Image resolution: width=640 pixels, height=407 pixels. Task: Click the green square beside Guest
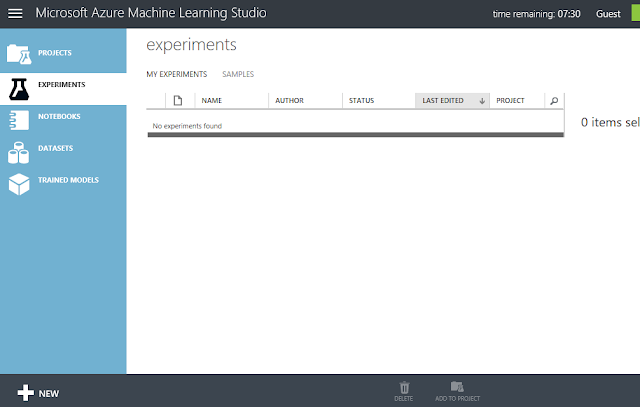tap(636, 13)
